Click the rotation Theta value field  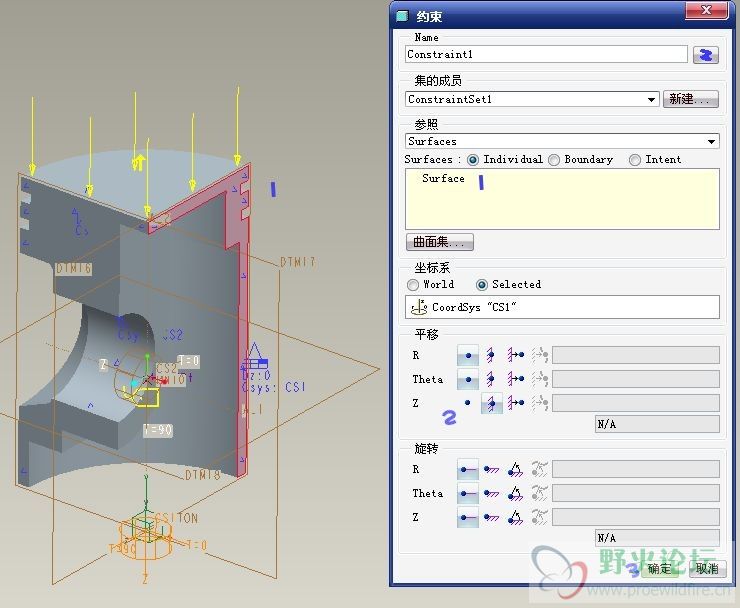636,493
